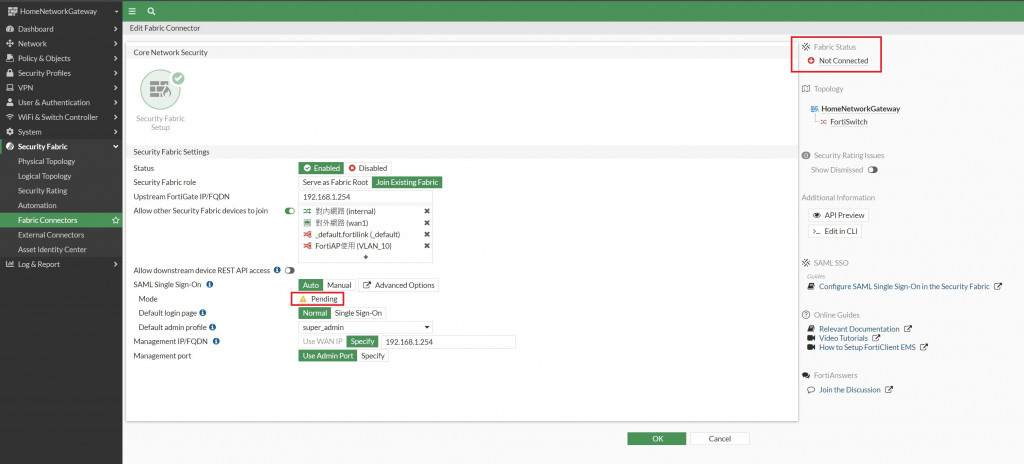Toggle Allow other Security Fabric devices to join

[x=290, y=211]
